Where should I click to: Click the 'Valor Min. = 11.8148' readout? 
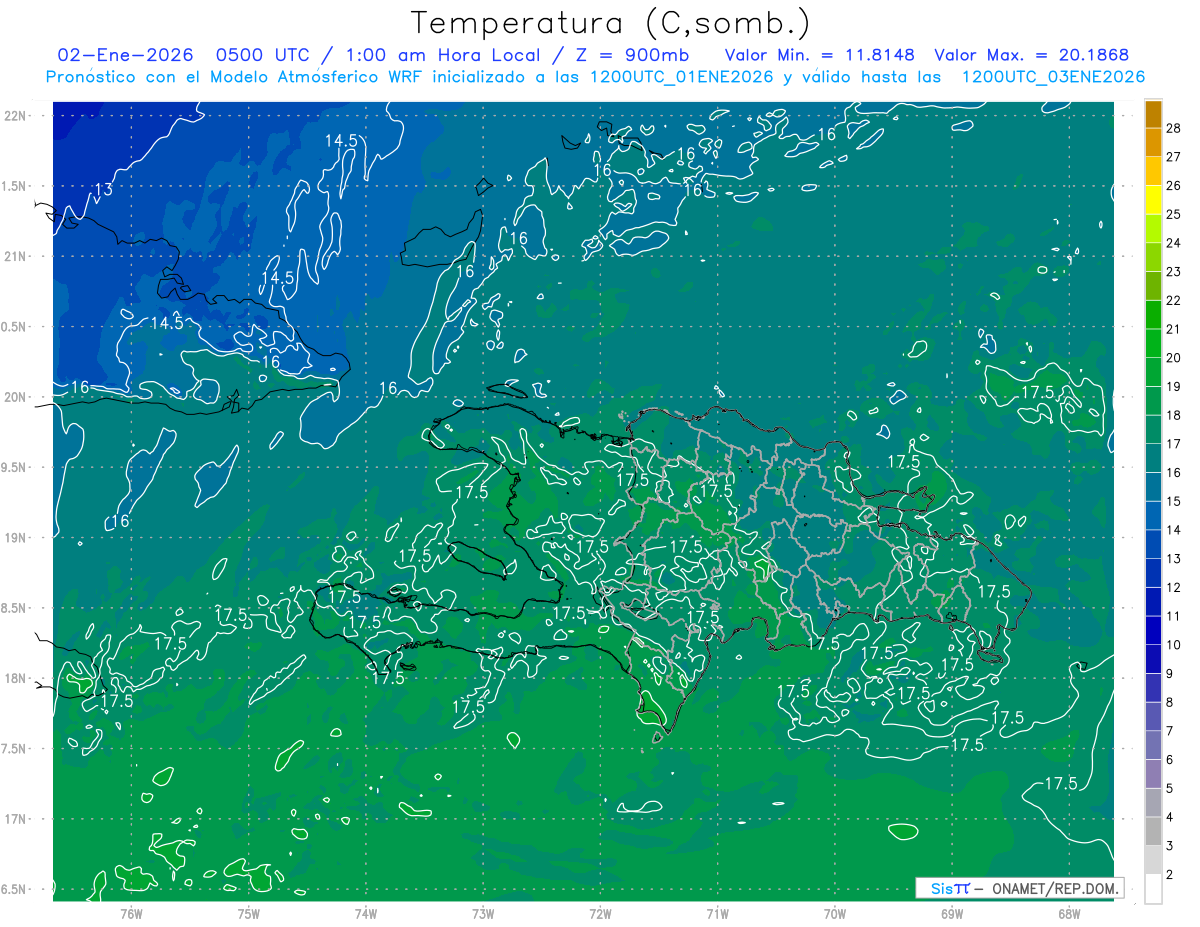(820, 55)
